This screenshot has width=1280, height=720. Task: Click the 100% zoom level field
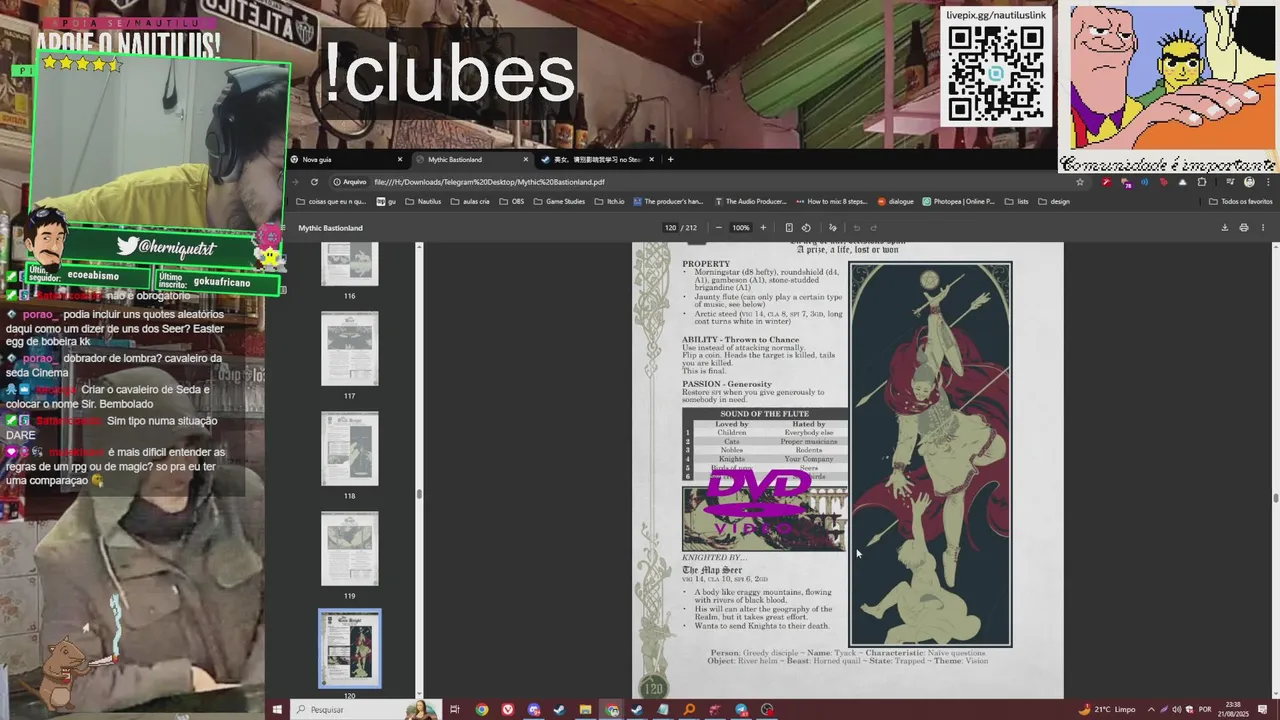click(x=740, y=228)
